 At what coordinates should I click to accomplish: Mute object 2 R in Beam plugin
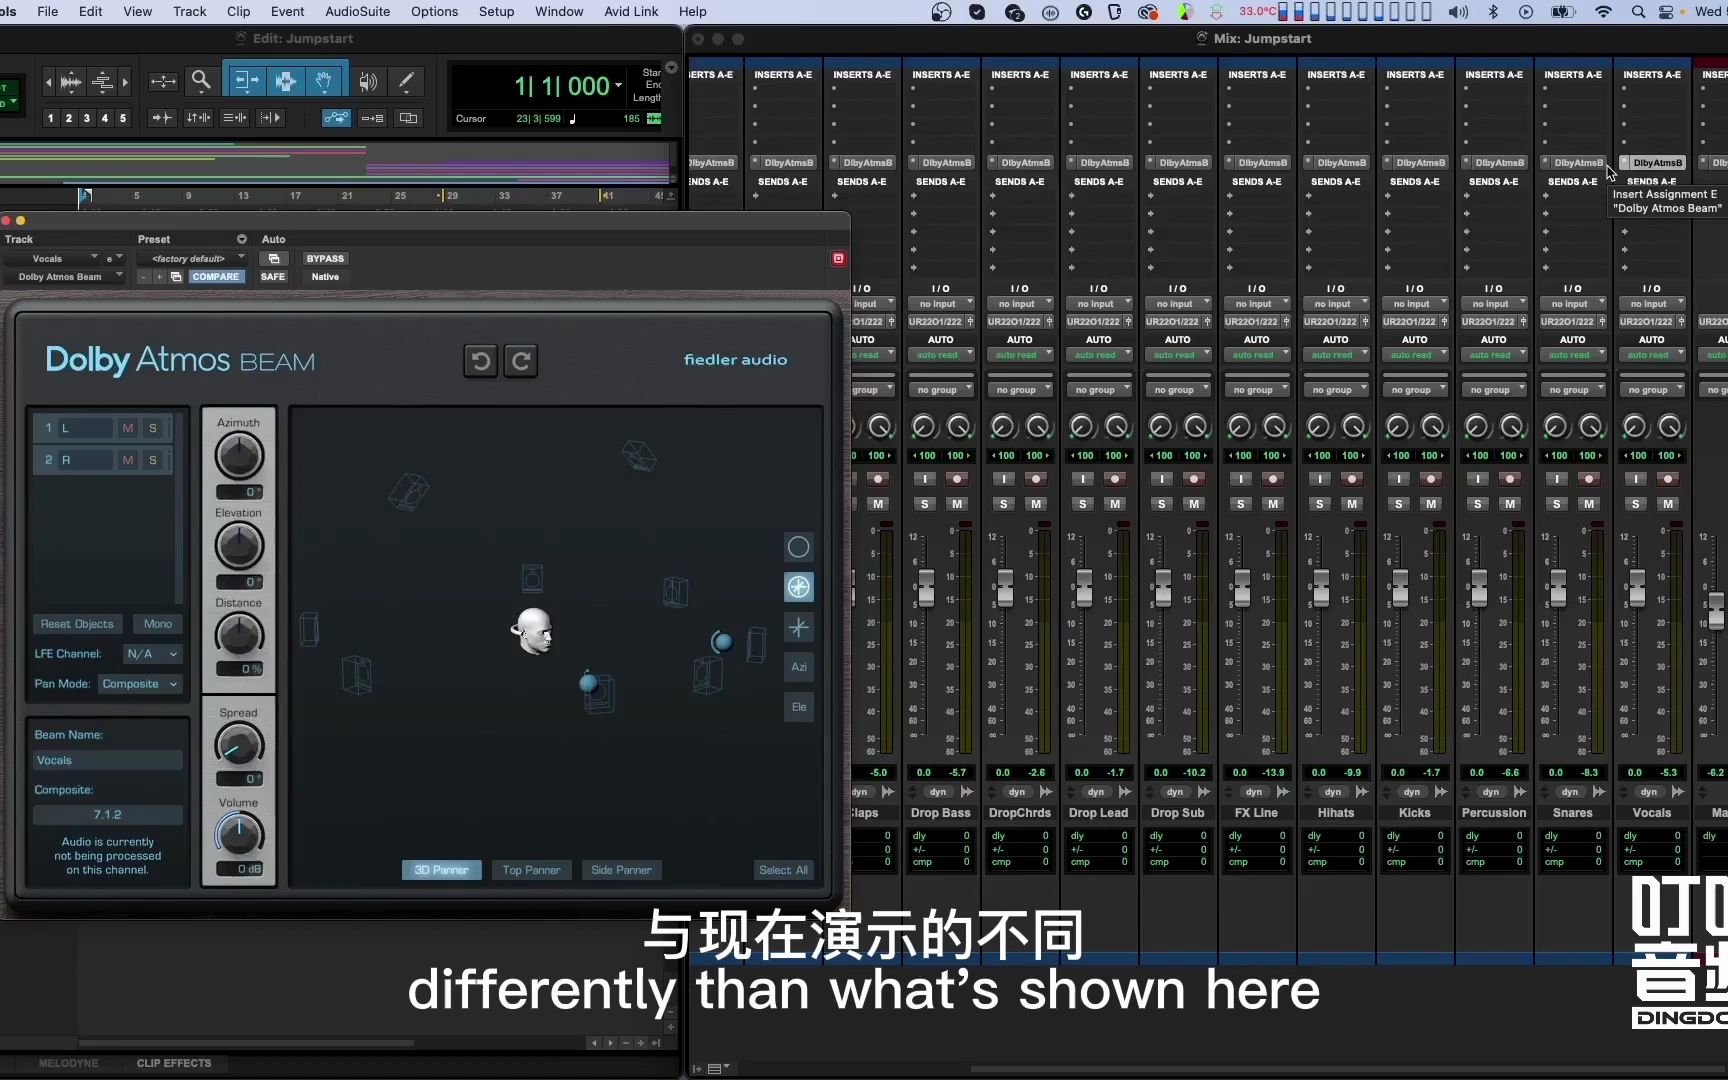pyautogui.click(x=128, y=460)
